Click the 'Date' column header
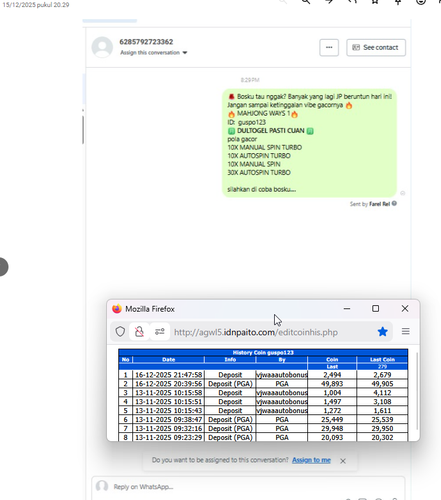This screenshot has height=500, width=441. [x=169, y=359]
